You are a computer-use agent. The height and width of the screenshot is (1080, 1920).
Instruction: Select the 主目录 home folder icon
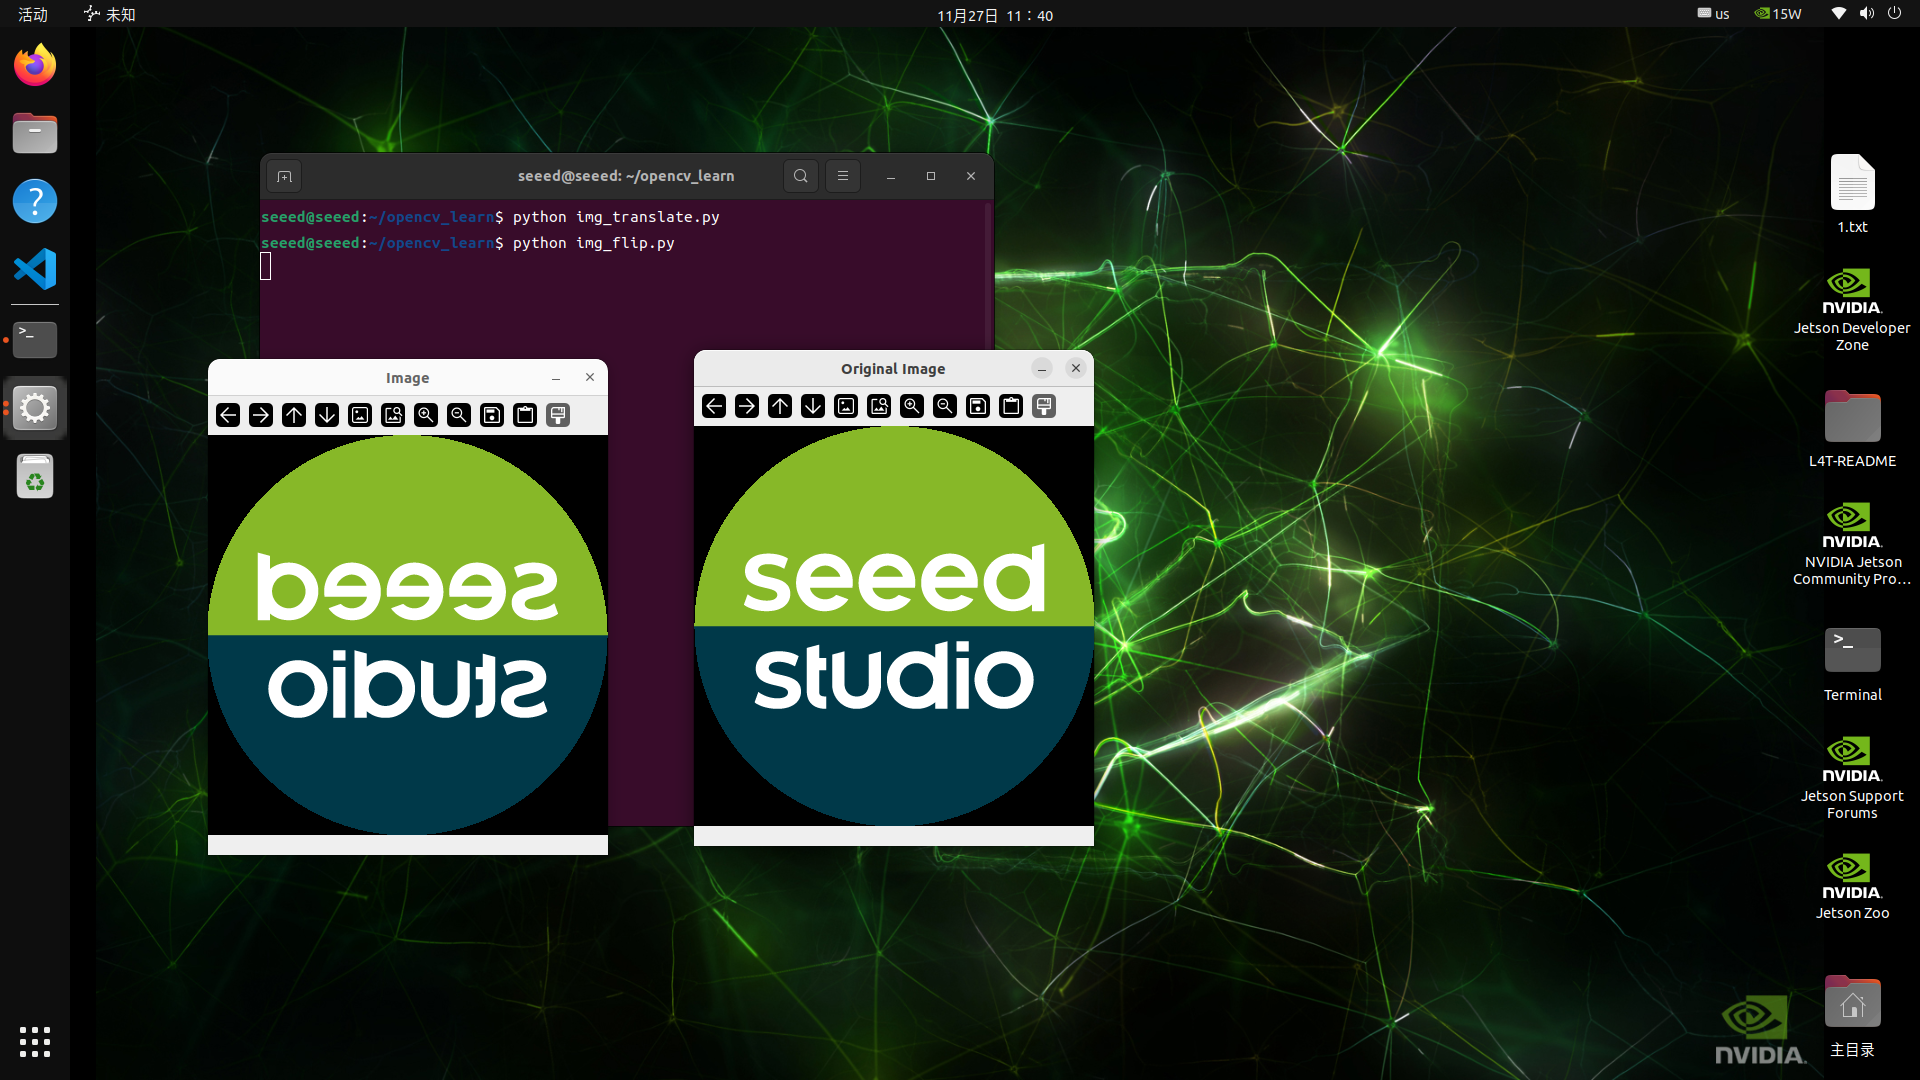pos(1852,1016)
